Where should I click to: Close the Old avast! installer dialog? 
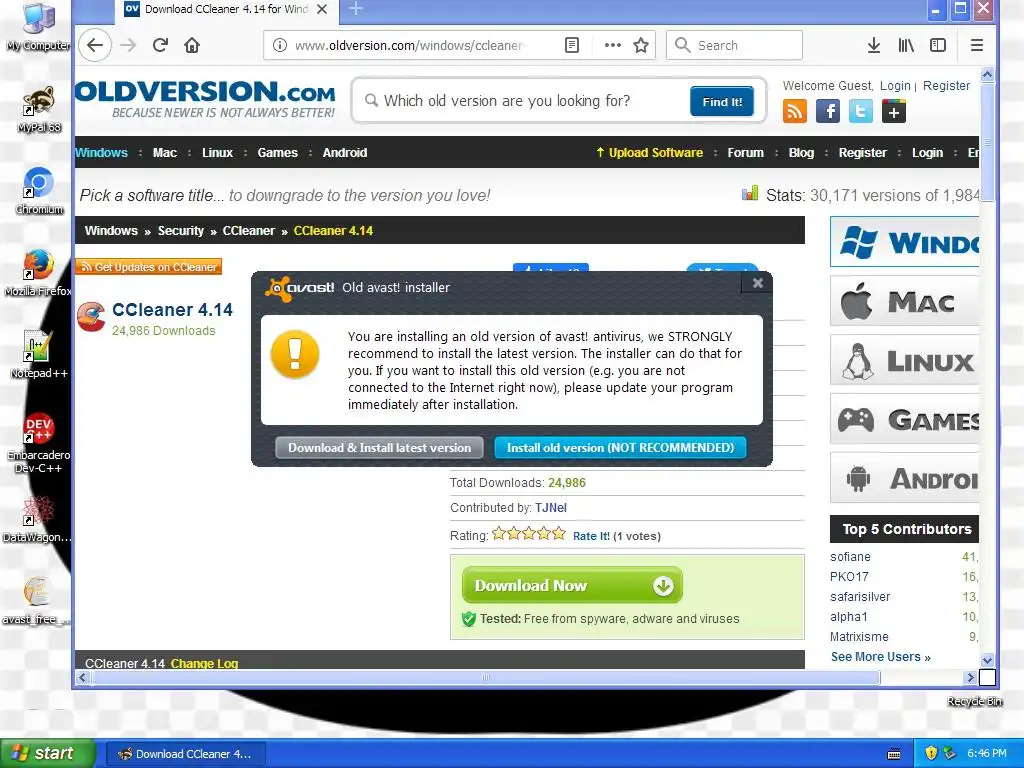(x=758, y=283)
